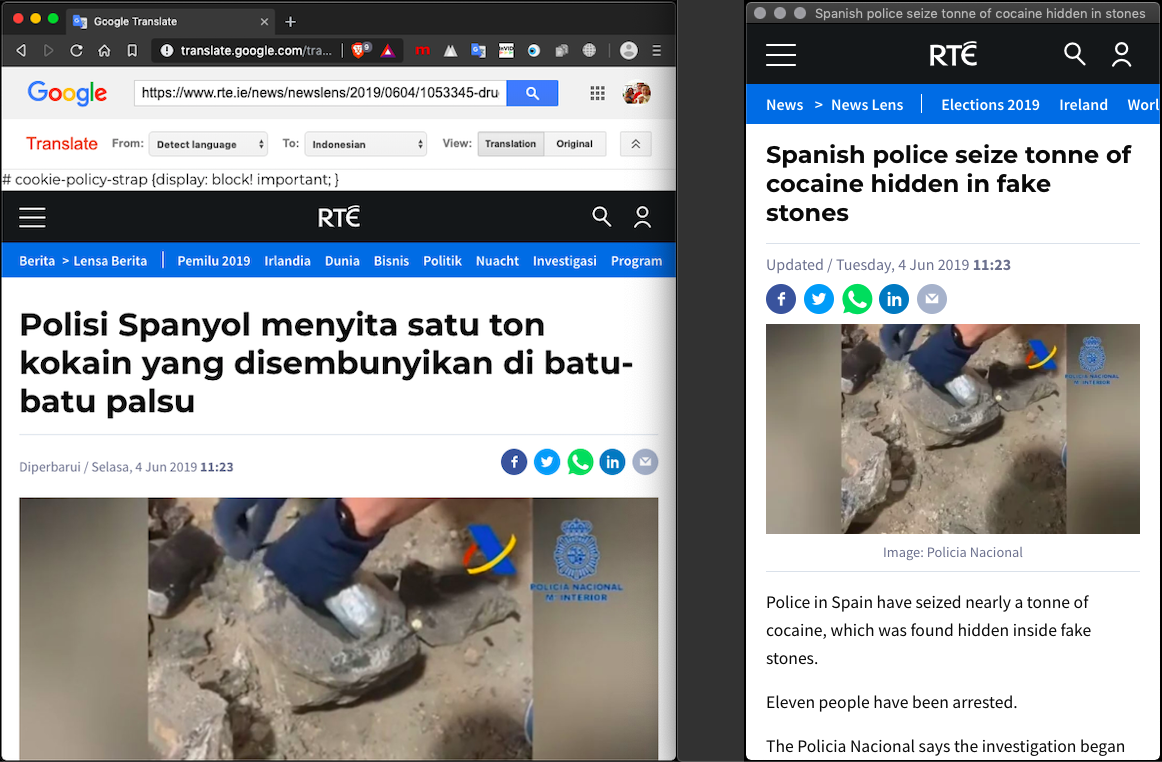Click the Brave Shields lion icon
The image size is (1162, 762).
(x=358, y=50)
